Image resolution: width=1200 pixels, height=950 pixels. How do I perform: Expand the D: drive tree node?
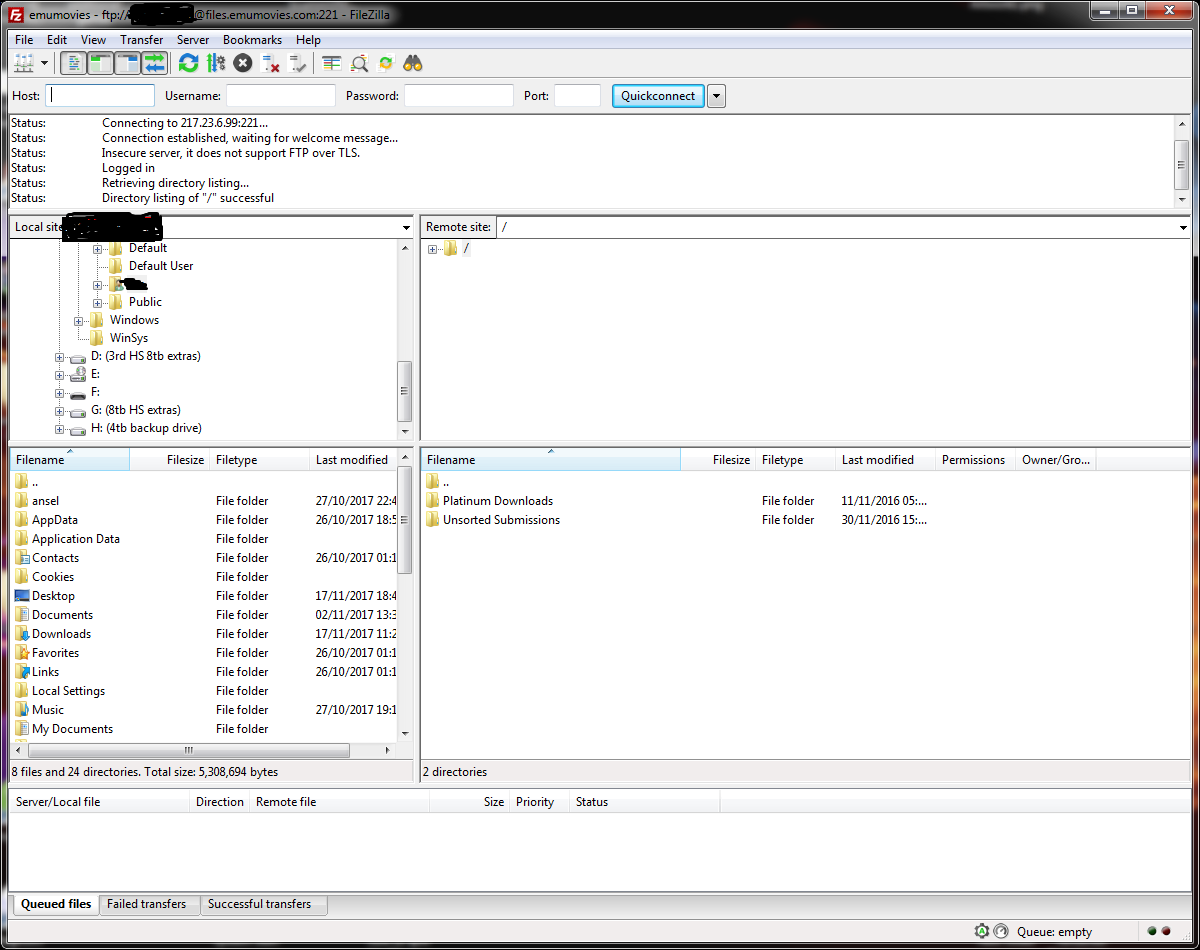(60, 357)
